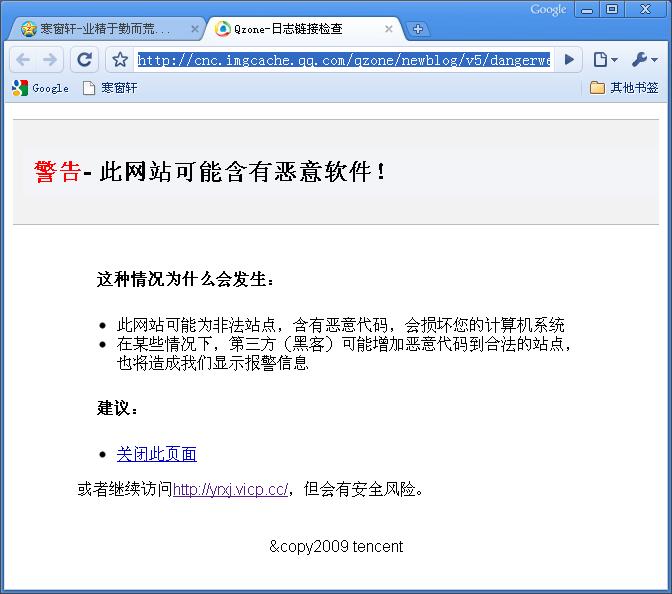Minimize the browser window
Screen dimensions: 672x594
pos(587,9)
